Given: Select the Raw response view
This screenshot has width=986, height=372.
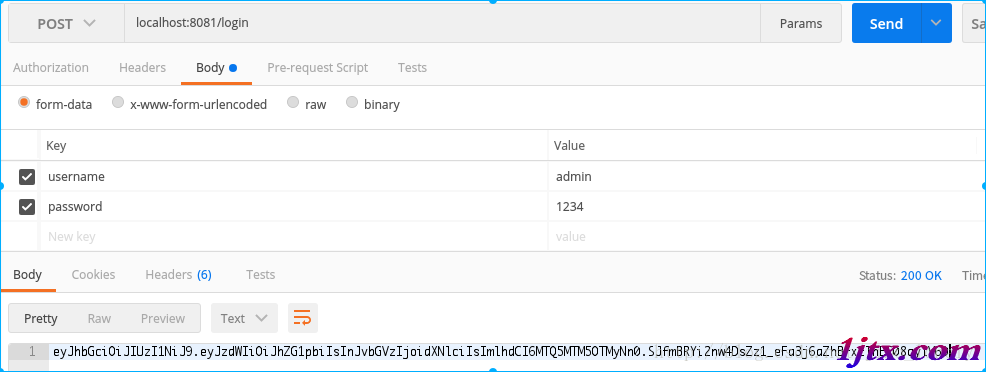Looking at the screenshot, I should coord(99,318).
